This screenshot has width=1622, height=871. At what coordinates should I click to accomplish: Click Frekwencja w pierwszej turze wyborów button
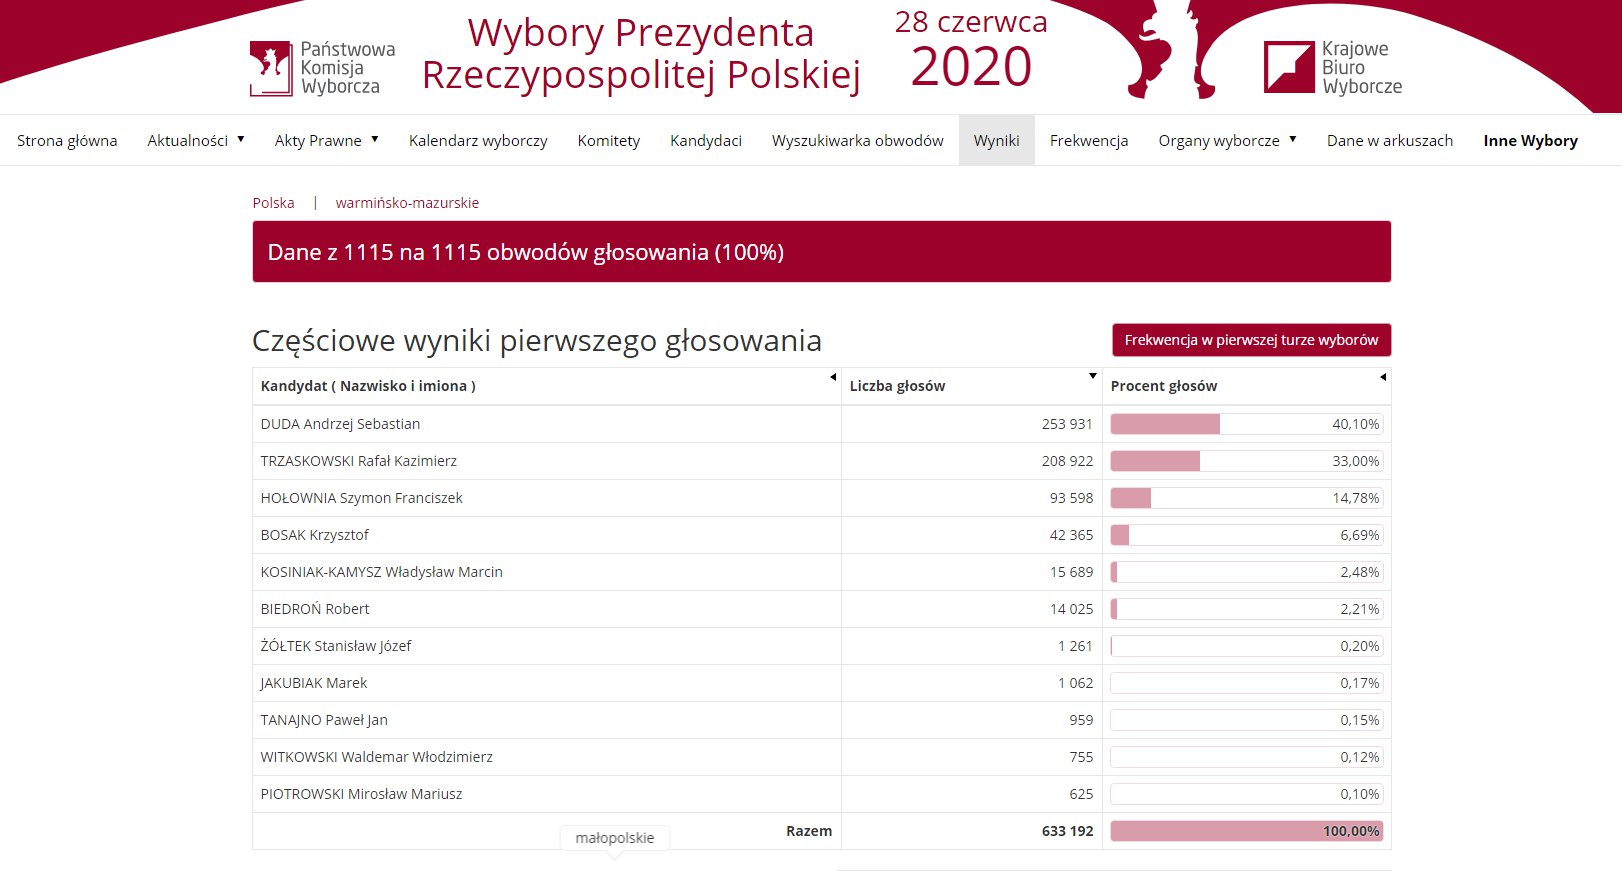coord(1251,340)
